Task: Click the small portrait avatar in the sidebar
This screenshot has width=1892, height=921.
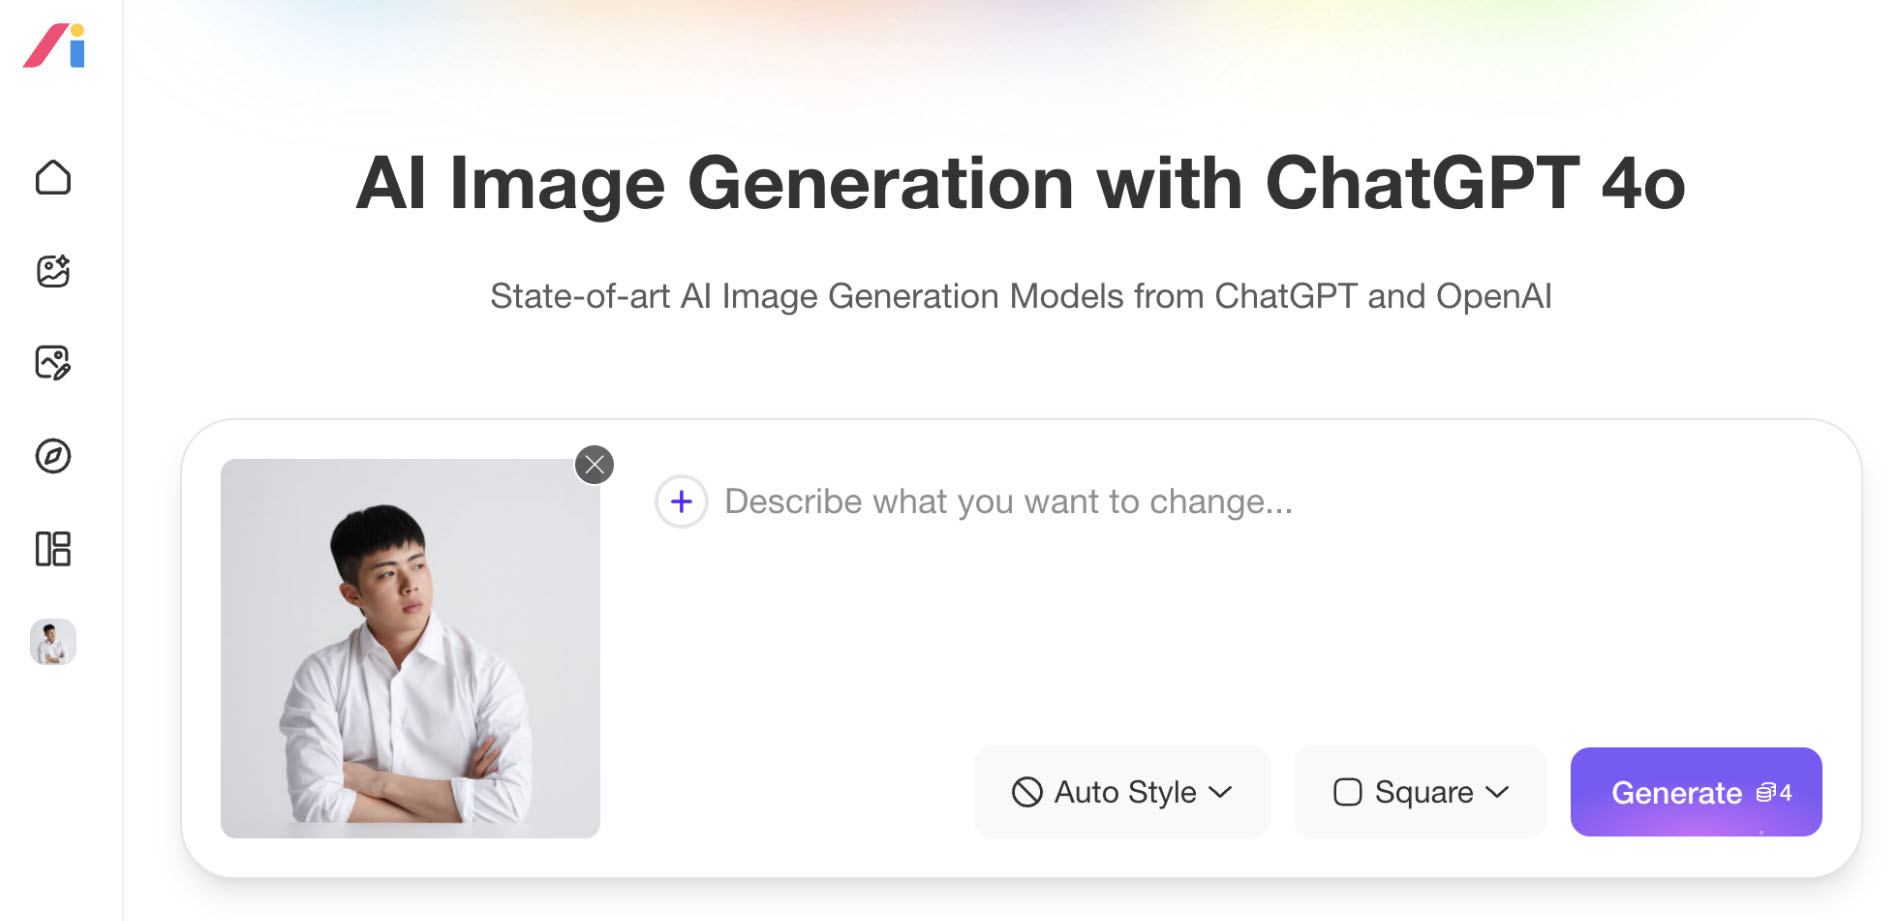Action: pyautogui.click(x=53, y=642)
